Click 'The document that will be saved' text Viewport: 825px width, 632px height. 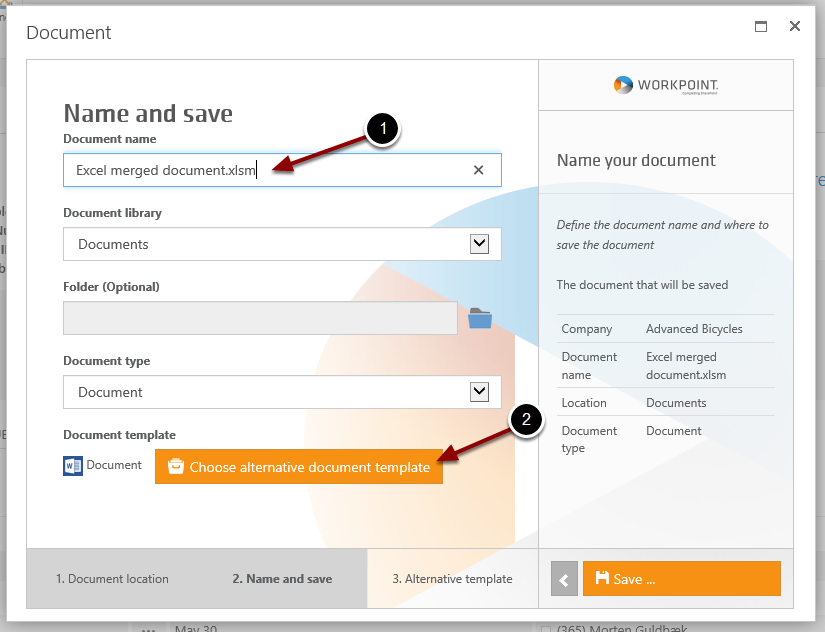642,285
